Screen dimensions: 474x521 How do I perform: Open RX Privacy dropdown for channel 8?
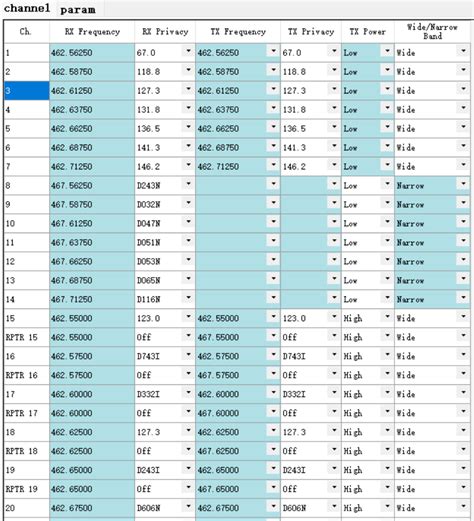click(188, 184)
